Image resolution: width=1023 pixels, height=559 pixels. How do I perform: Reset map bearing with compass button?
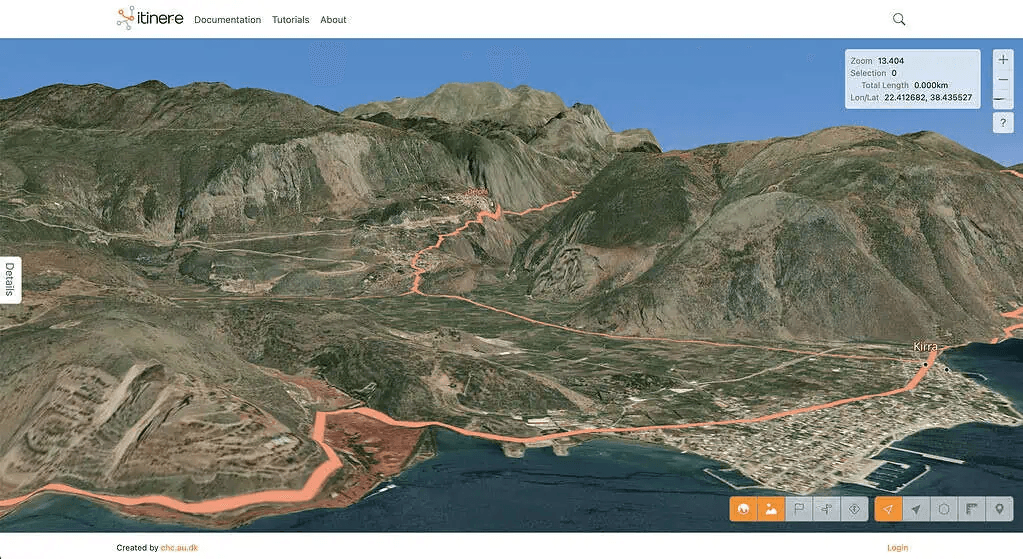[1003, 100]
